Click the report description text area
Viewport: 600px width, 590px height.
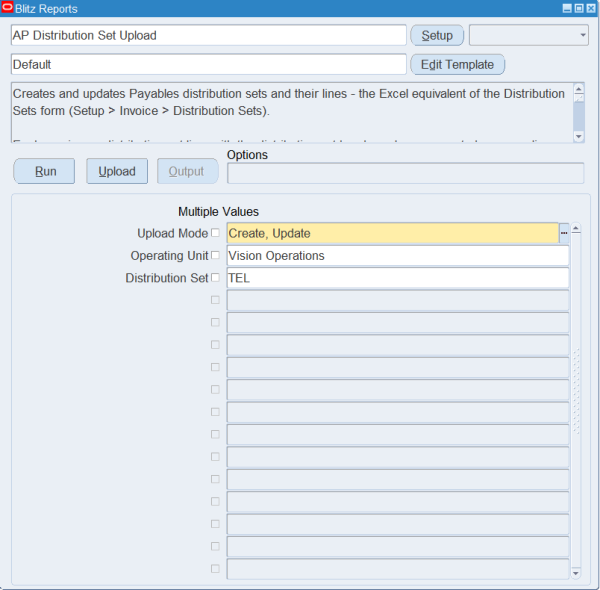click(x=293, y=112)
